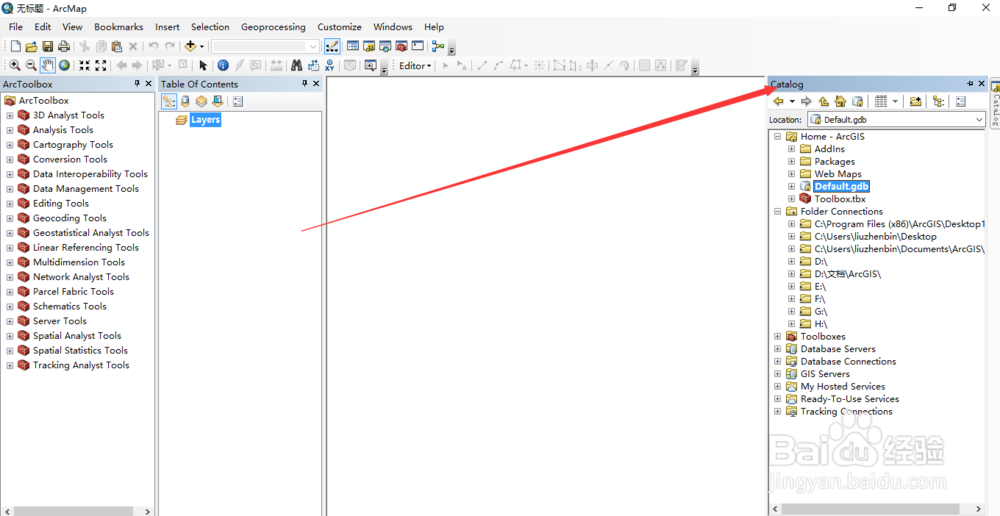
Task: Select Data Management Tools toolbox
Action: coord(85,189)
